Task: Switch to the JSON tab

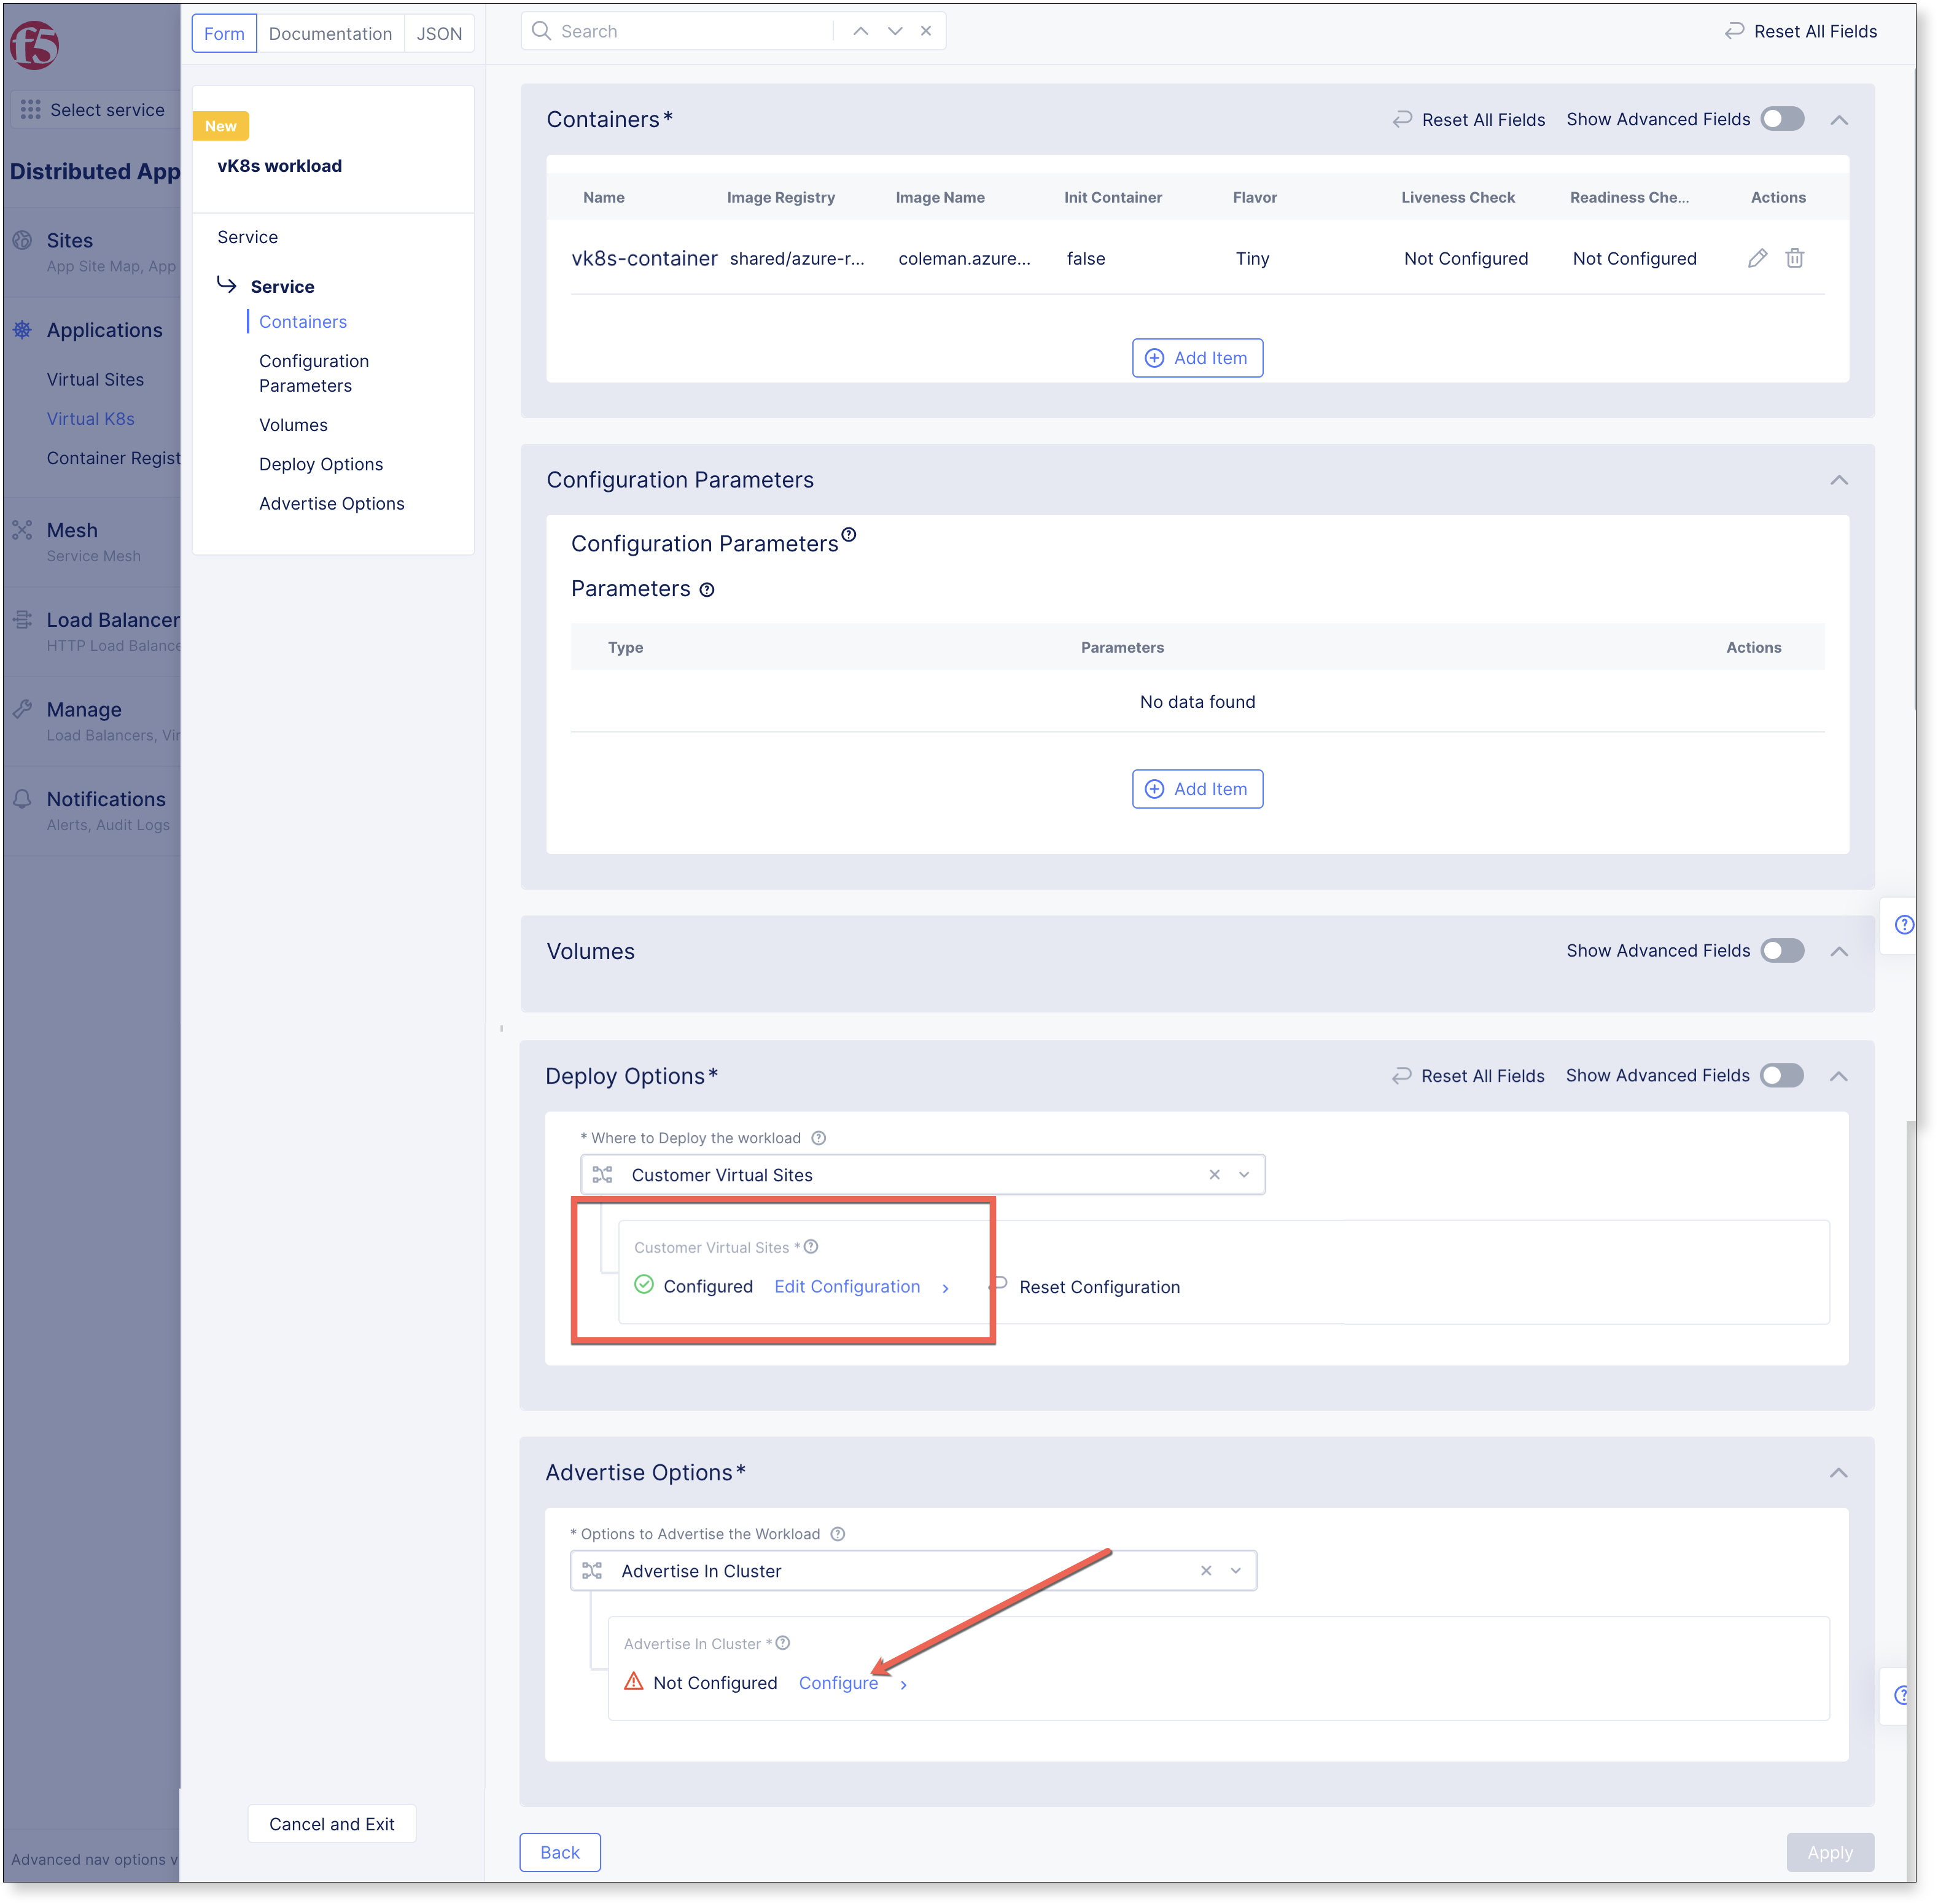Action: (x=439, y=33)
